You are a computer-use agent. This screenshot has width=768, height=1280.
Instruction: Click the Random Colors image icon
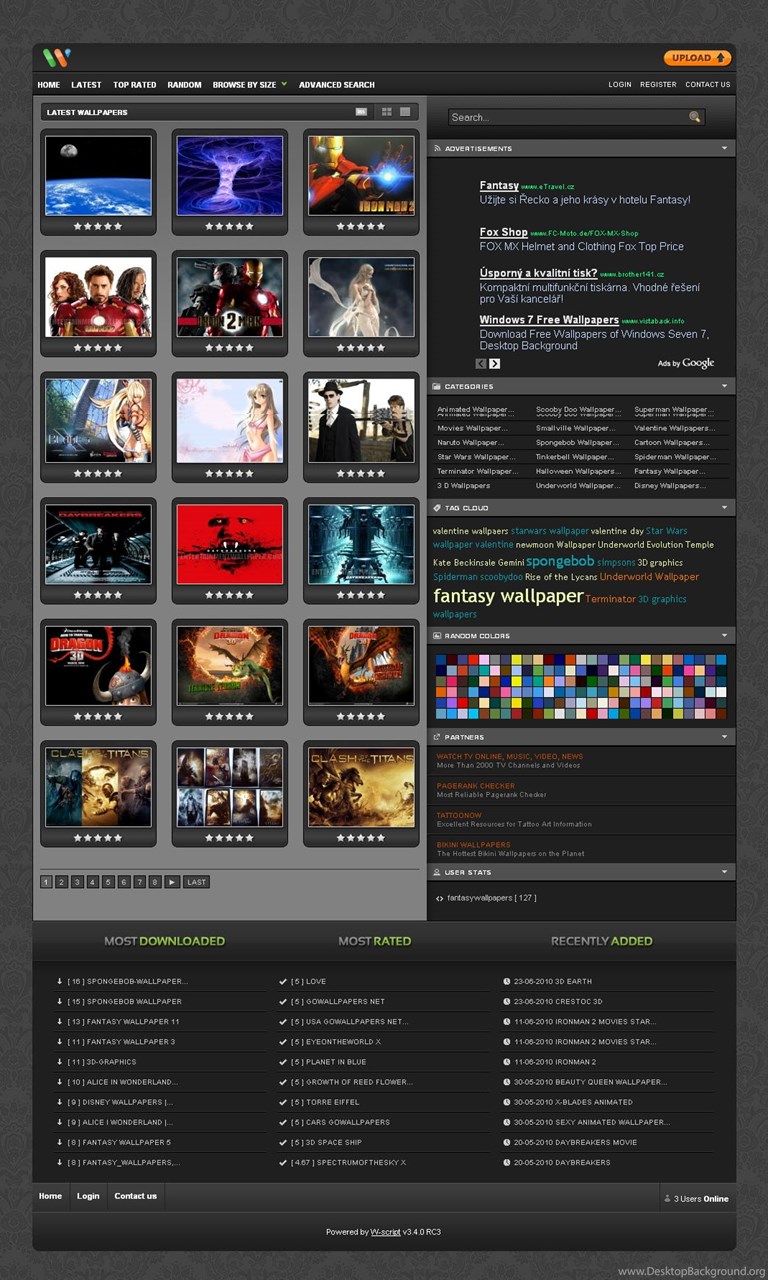click(x=437, y=636)
